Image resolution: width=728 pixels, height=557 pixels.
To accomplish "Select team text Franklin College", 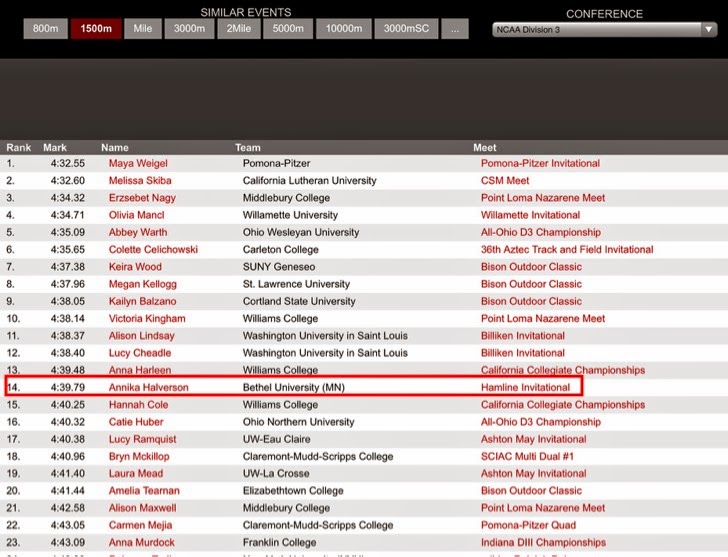I will tap(280, 542).
